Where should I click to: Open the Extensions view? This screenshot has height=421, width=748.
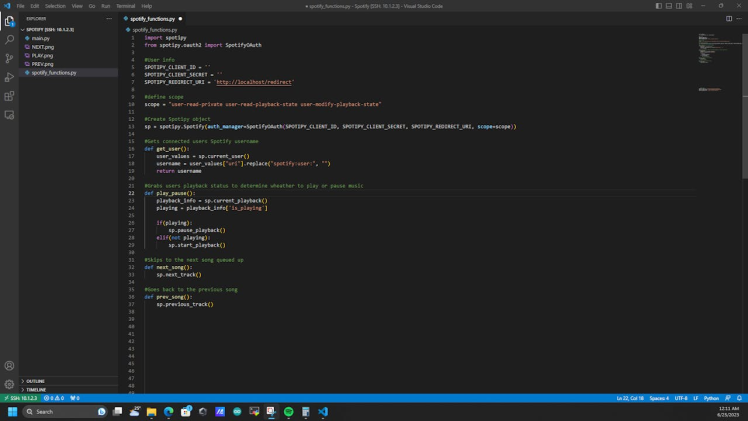click(x=10, y=96)
